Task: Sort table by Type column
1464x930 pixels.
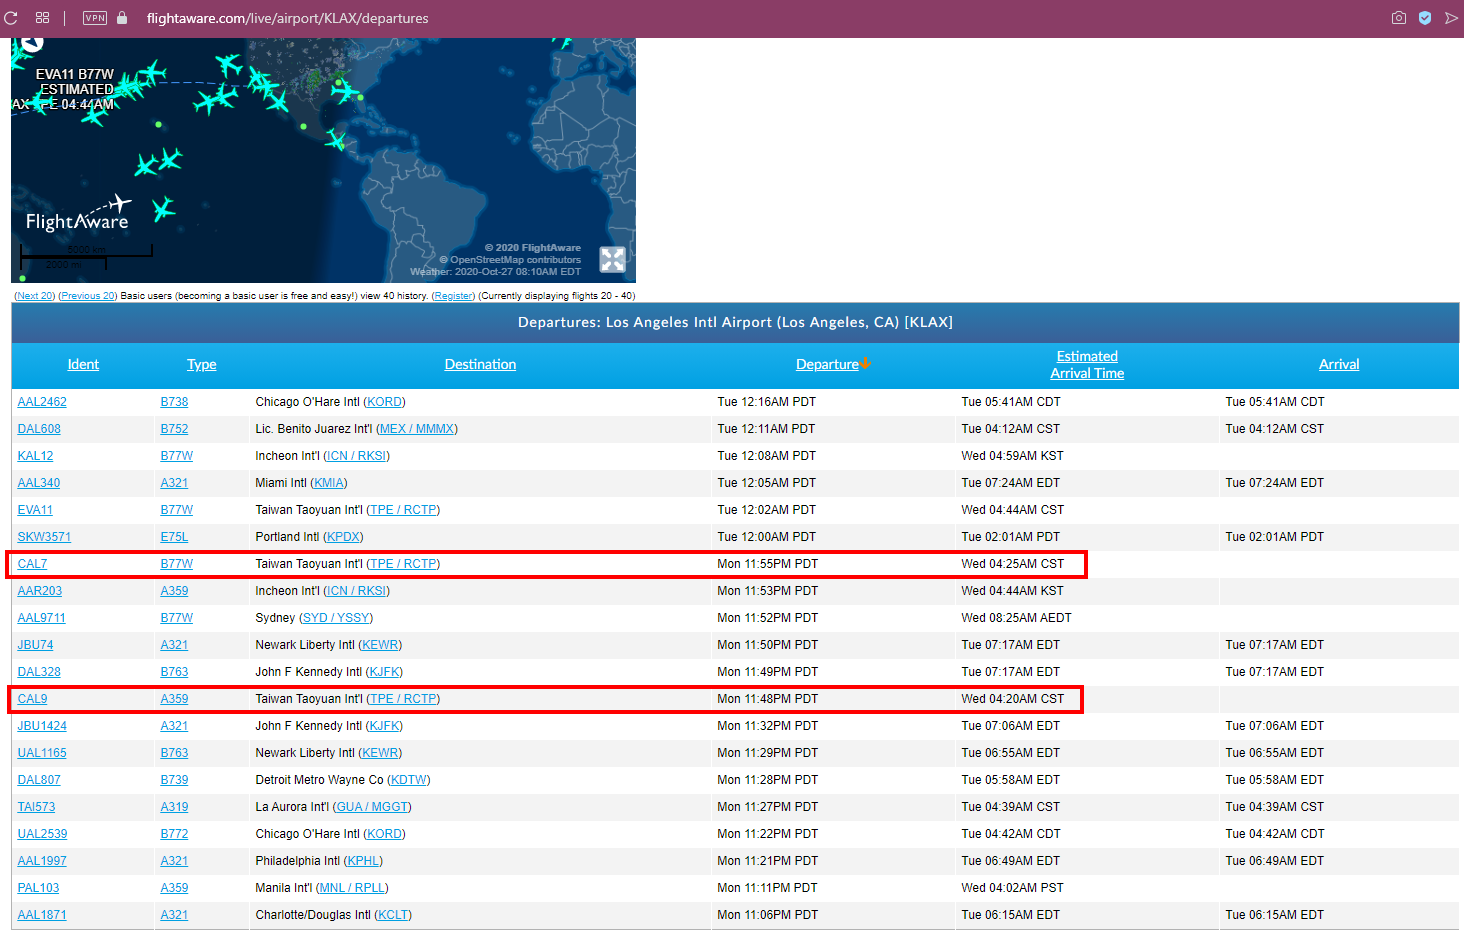Action: point(202,364)
